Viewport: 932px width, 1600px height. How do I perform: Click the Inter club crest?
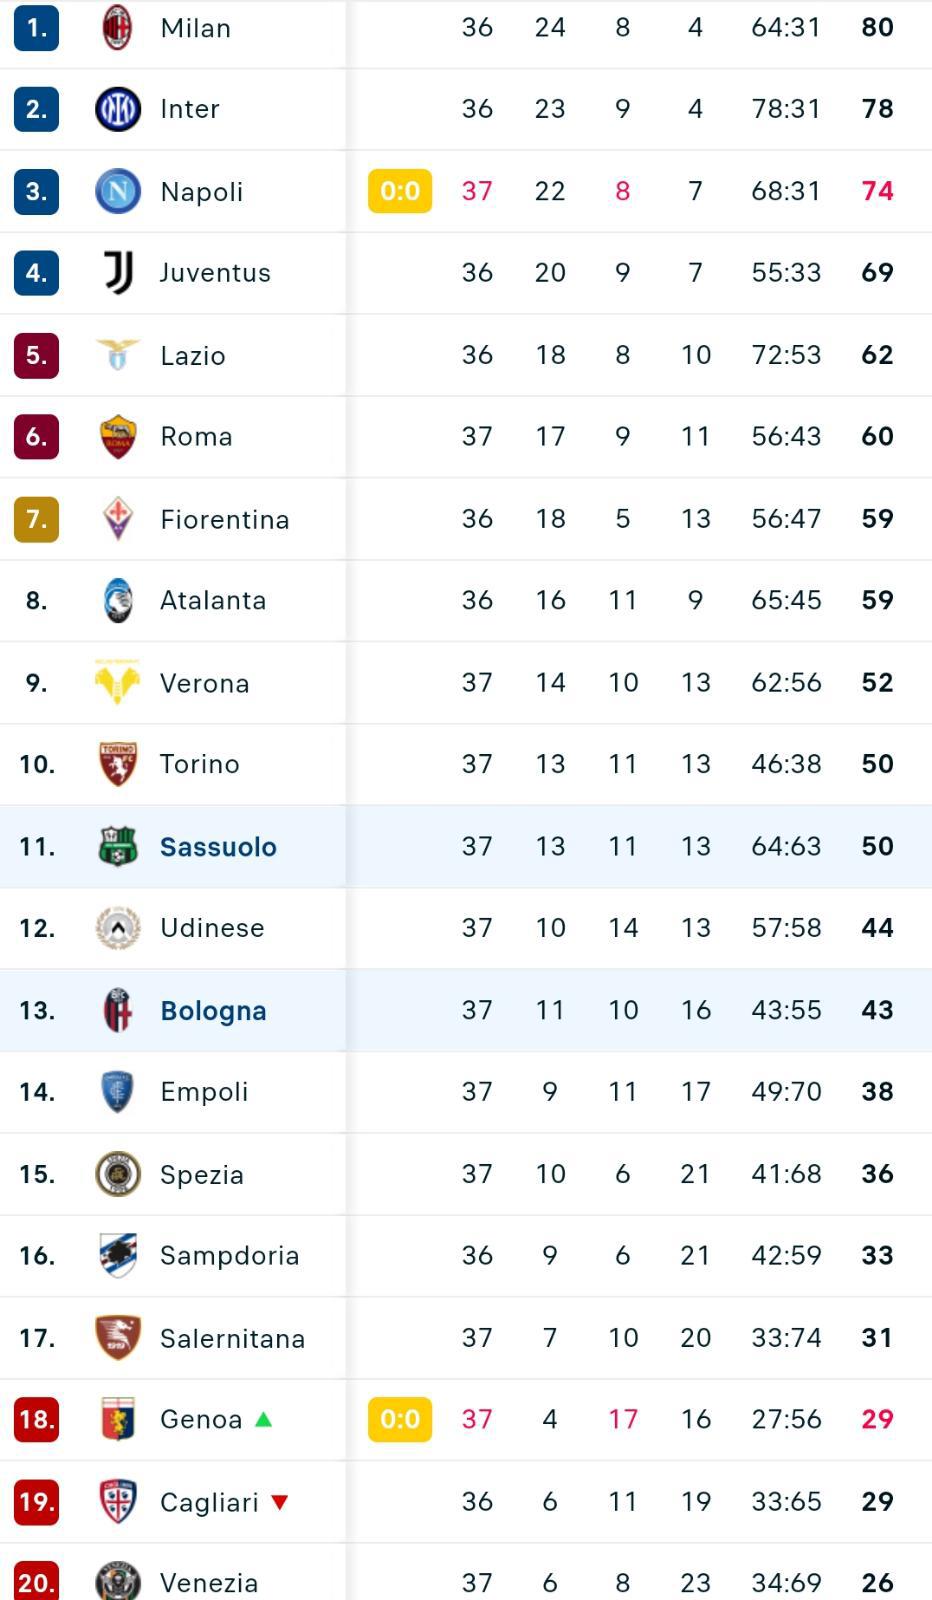[x=118, y=109]
